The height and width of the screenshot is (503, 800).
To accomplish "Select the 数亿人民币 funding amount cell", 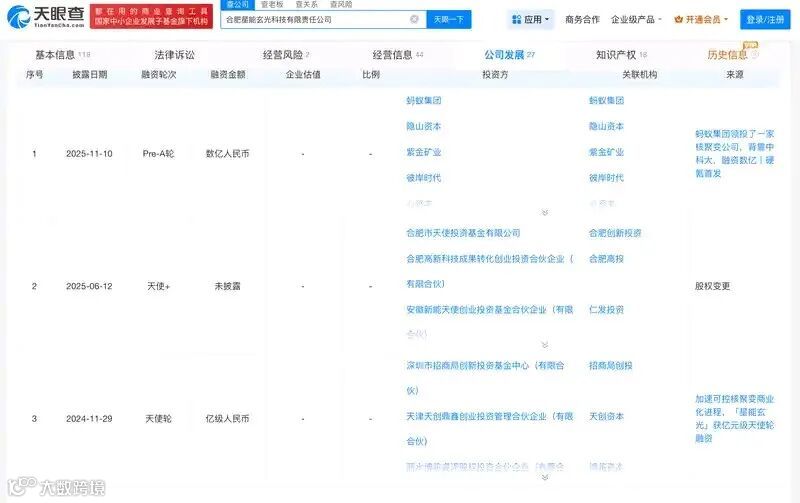I will [228, 154].
